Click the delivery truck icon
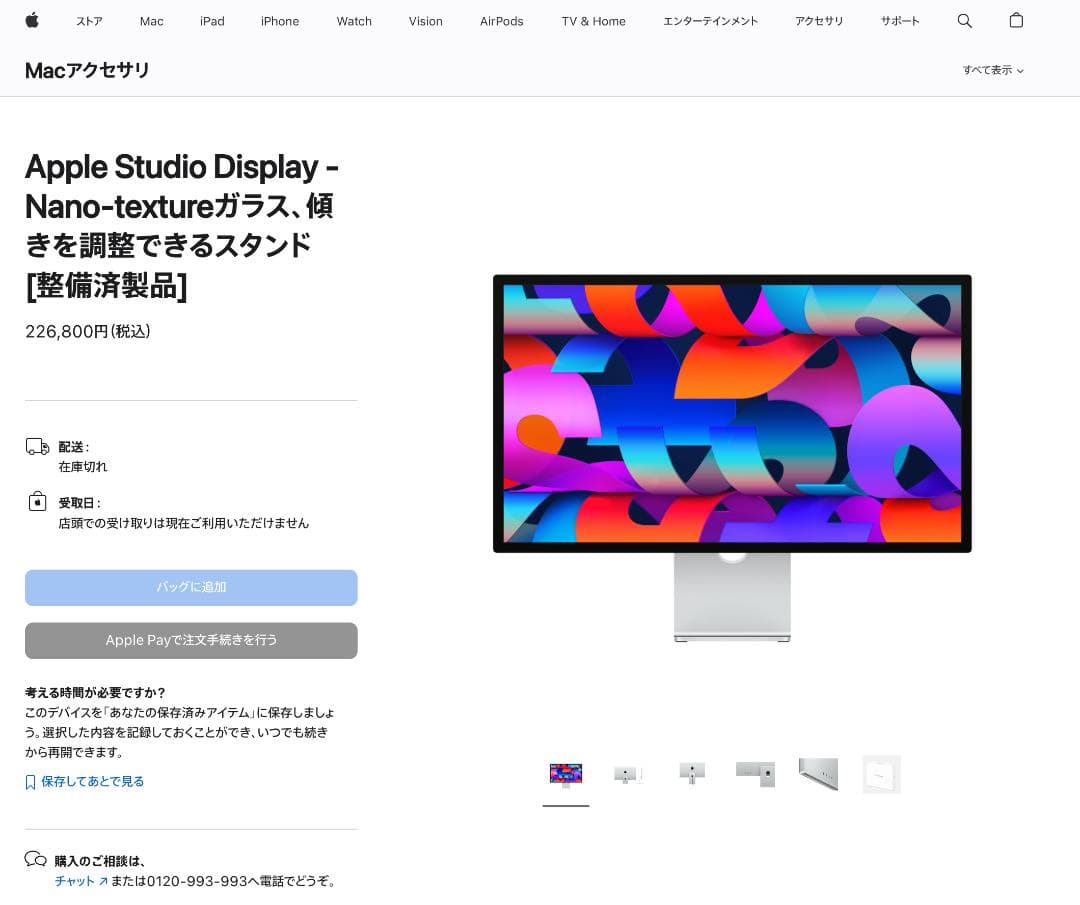The width and height of the screenshot is (1080, 905). point(37,447)
